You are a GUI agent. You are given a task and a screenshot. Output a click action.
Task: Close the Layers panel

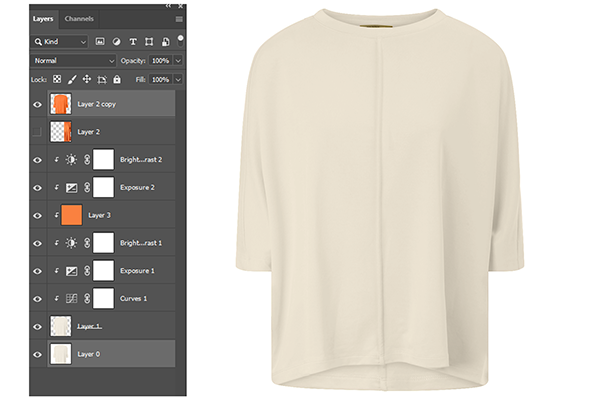click(x=181, y=6)
